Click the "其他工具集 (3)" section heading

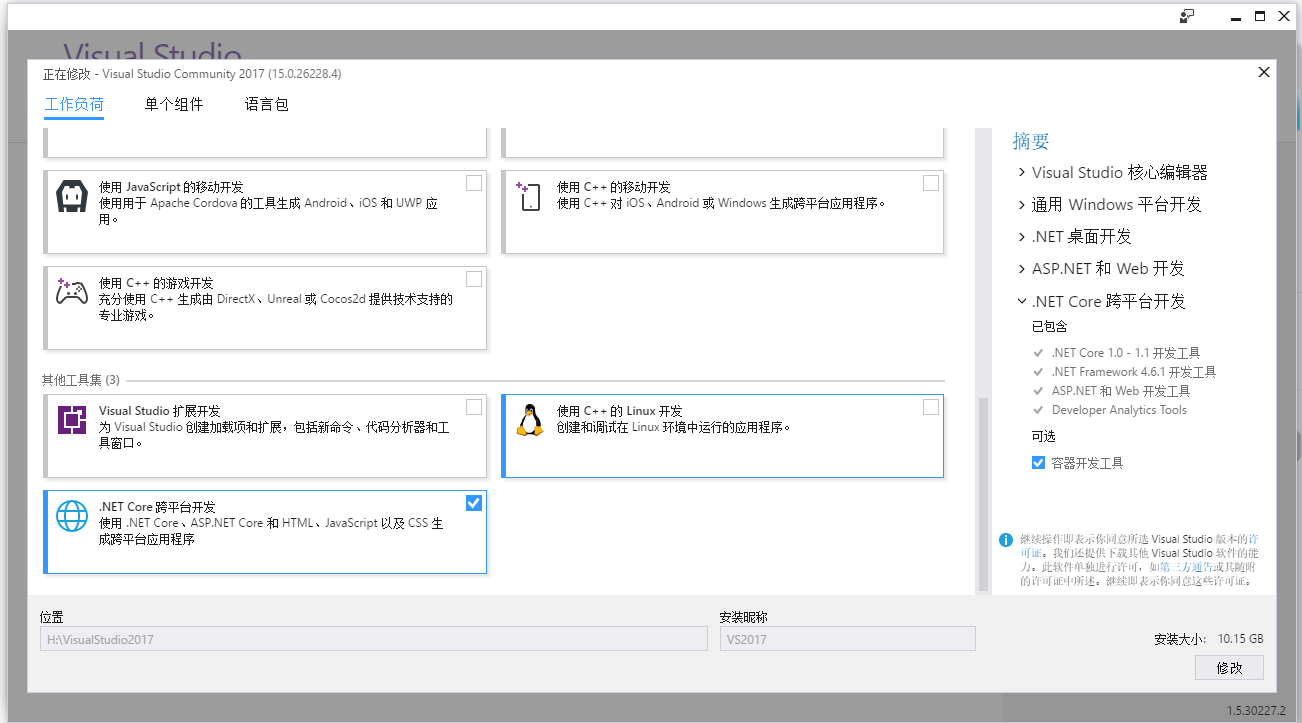(x=81, y=380)
